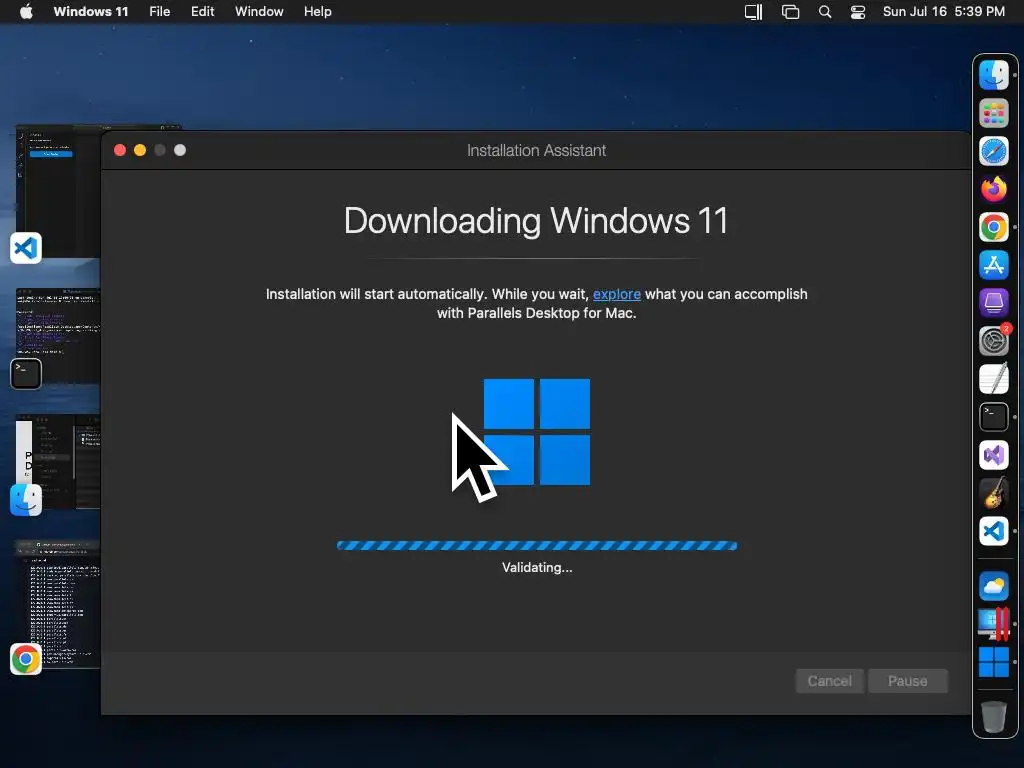
Task: Launch purple Visual Studio from the Dock
Action: (x=993, y=455)
